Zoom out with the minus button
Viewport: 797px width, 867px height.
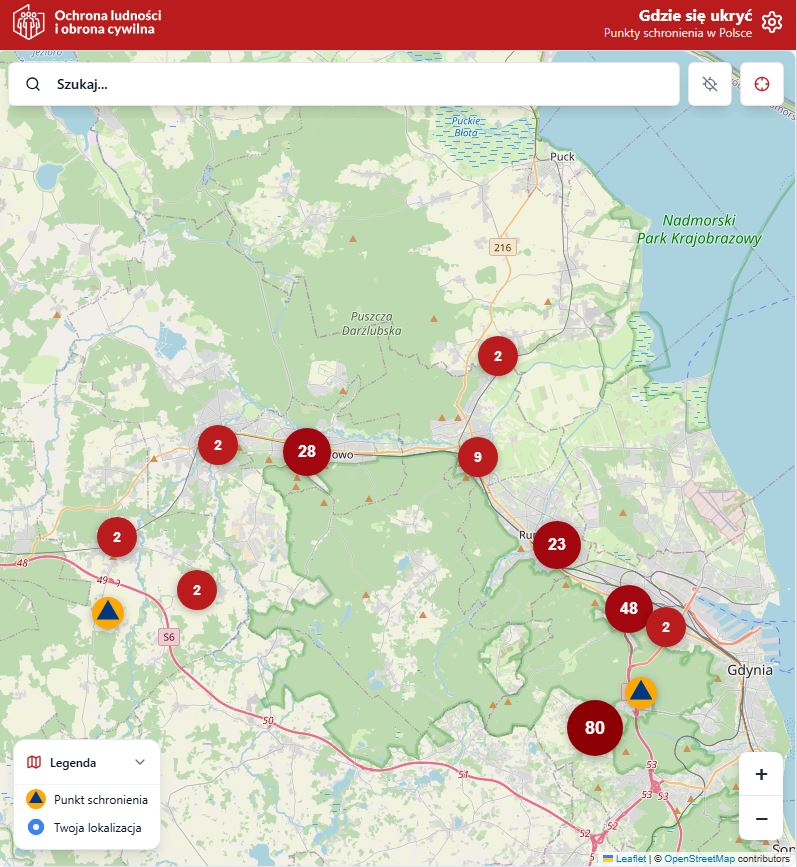[761, 819]
